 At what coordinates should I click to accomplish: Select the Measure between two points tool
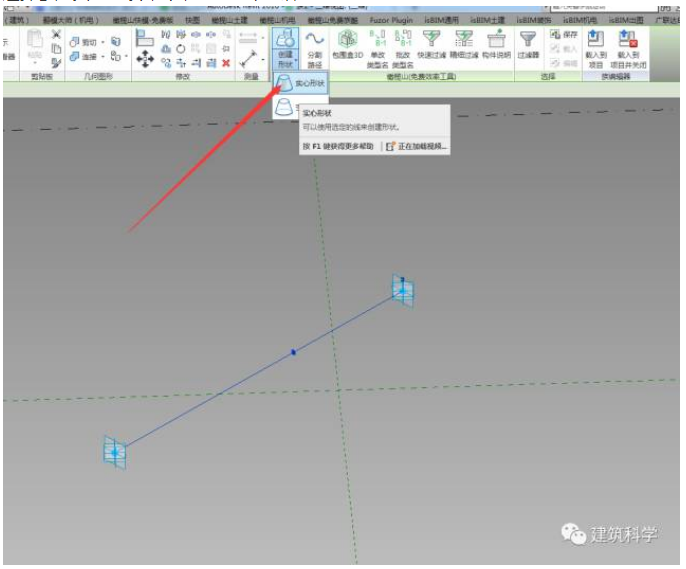coord(248,59)
